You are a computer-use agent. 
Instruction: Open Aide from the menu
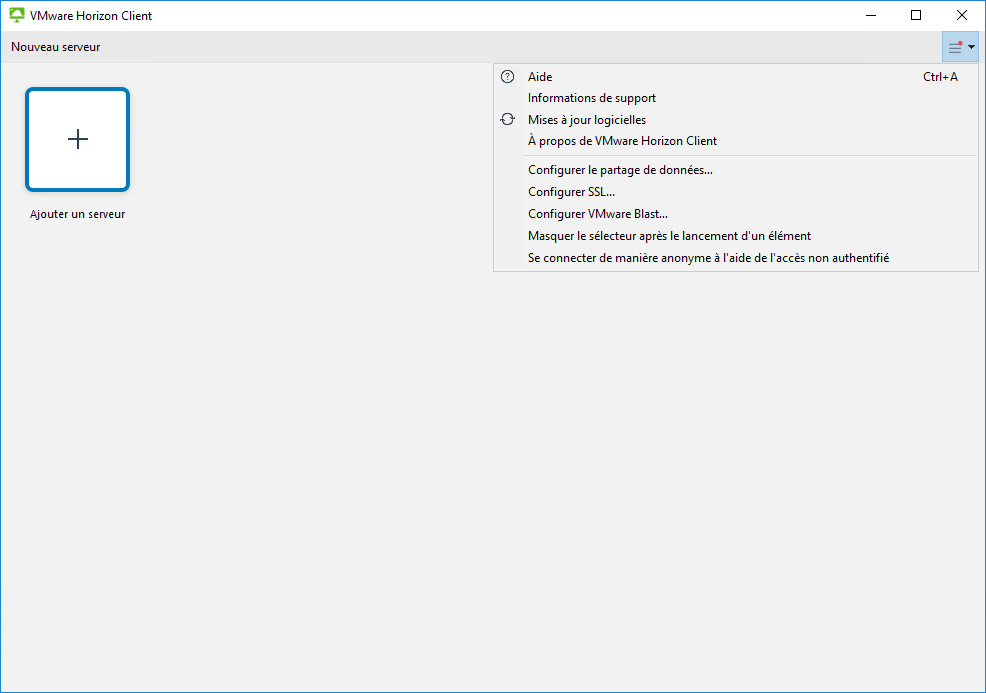736,77
